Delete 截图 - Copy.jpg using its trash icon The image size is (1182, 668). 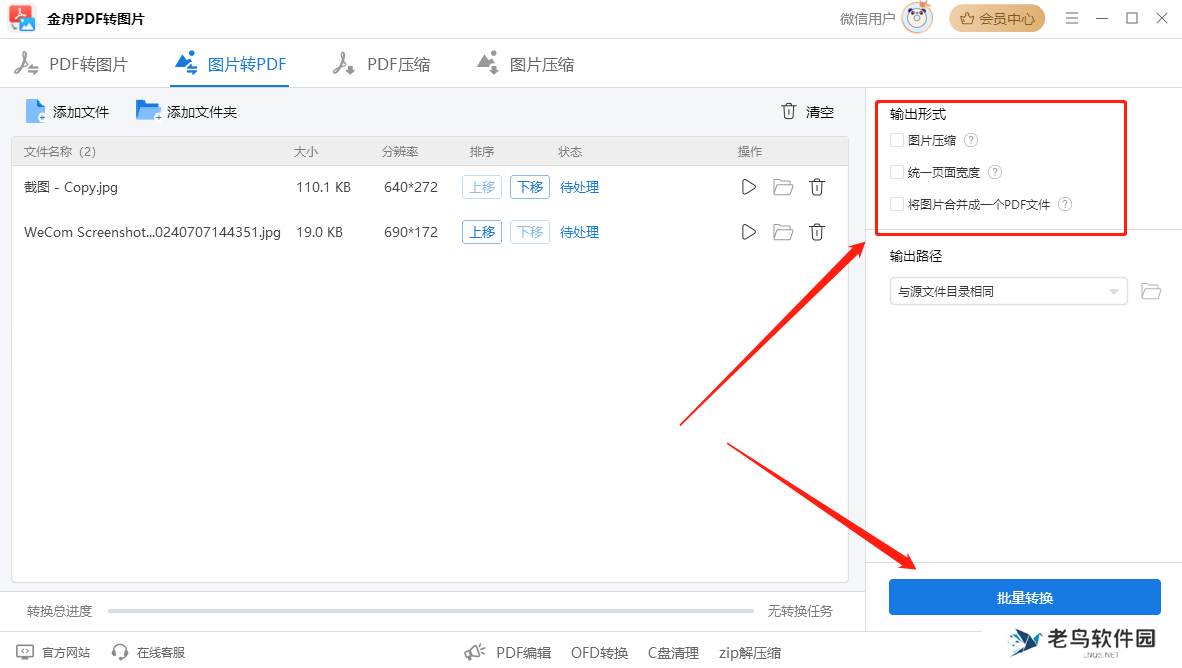pos(816,187)
